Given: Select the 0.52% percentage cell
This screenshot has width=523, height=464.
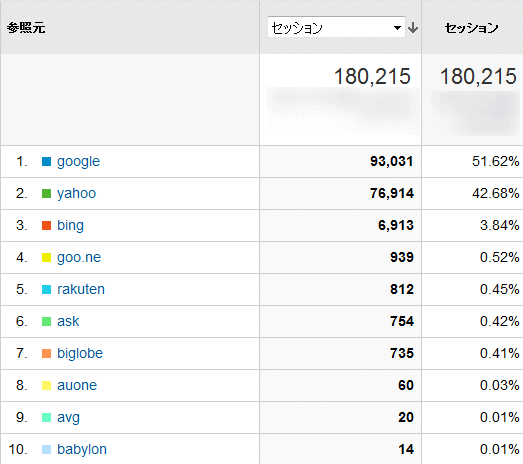Looking at the screenshot, I should [x=500, y=258].
